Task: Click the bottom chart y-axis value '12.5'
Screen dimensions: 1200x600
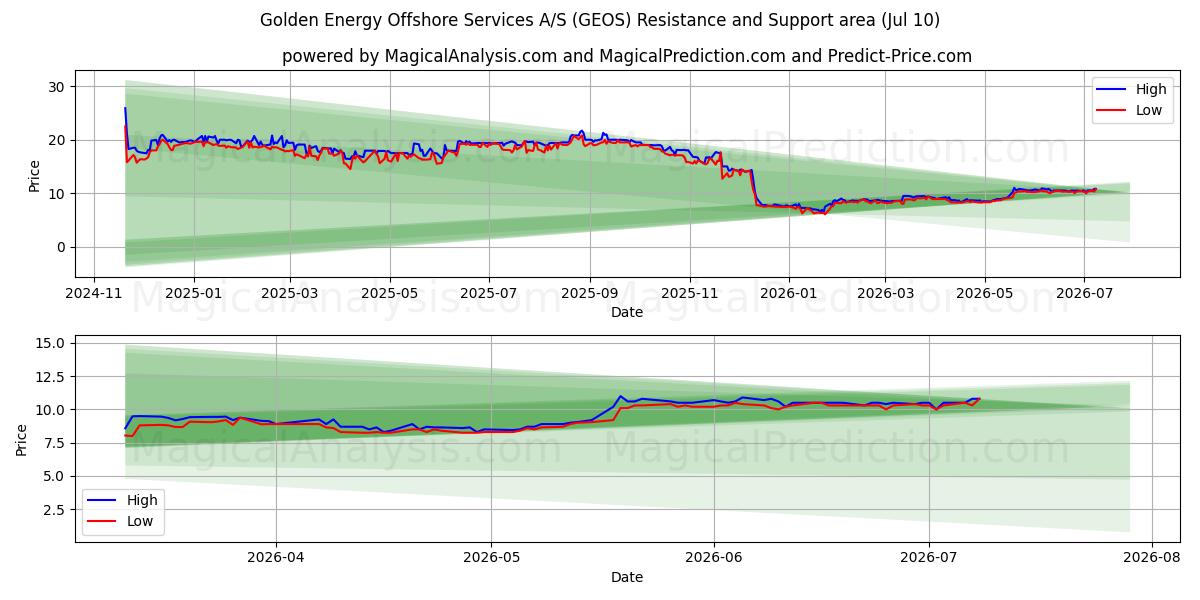Action: pyautogui.click(x=52, y=376)
